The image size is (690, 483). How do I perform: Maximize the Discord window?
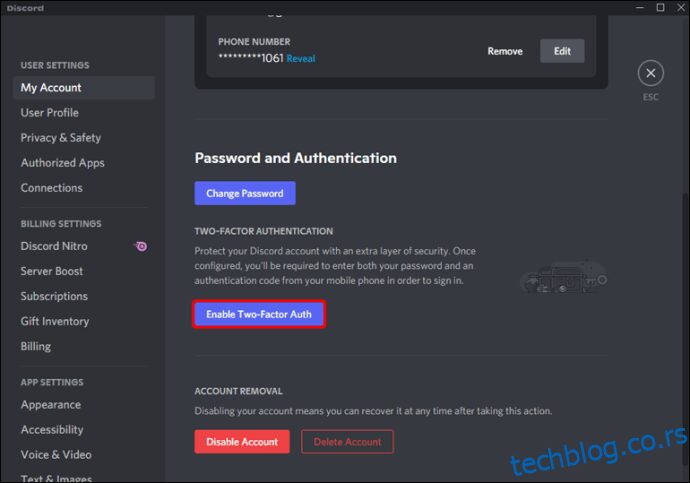[x=660, y=7]
